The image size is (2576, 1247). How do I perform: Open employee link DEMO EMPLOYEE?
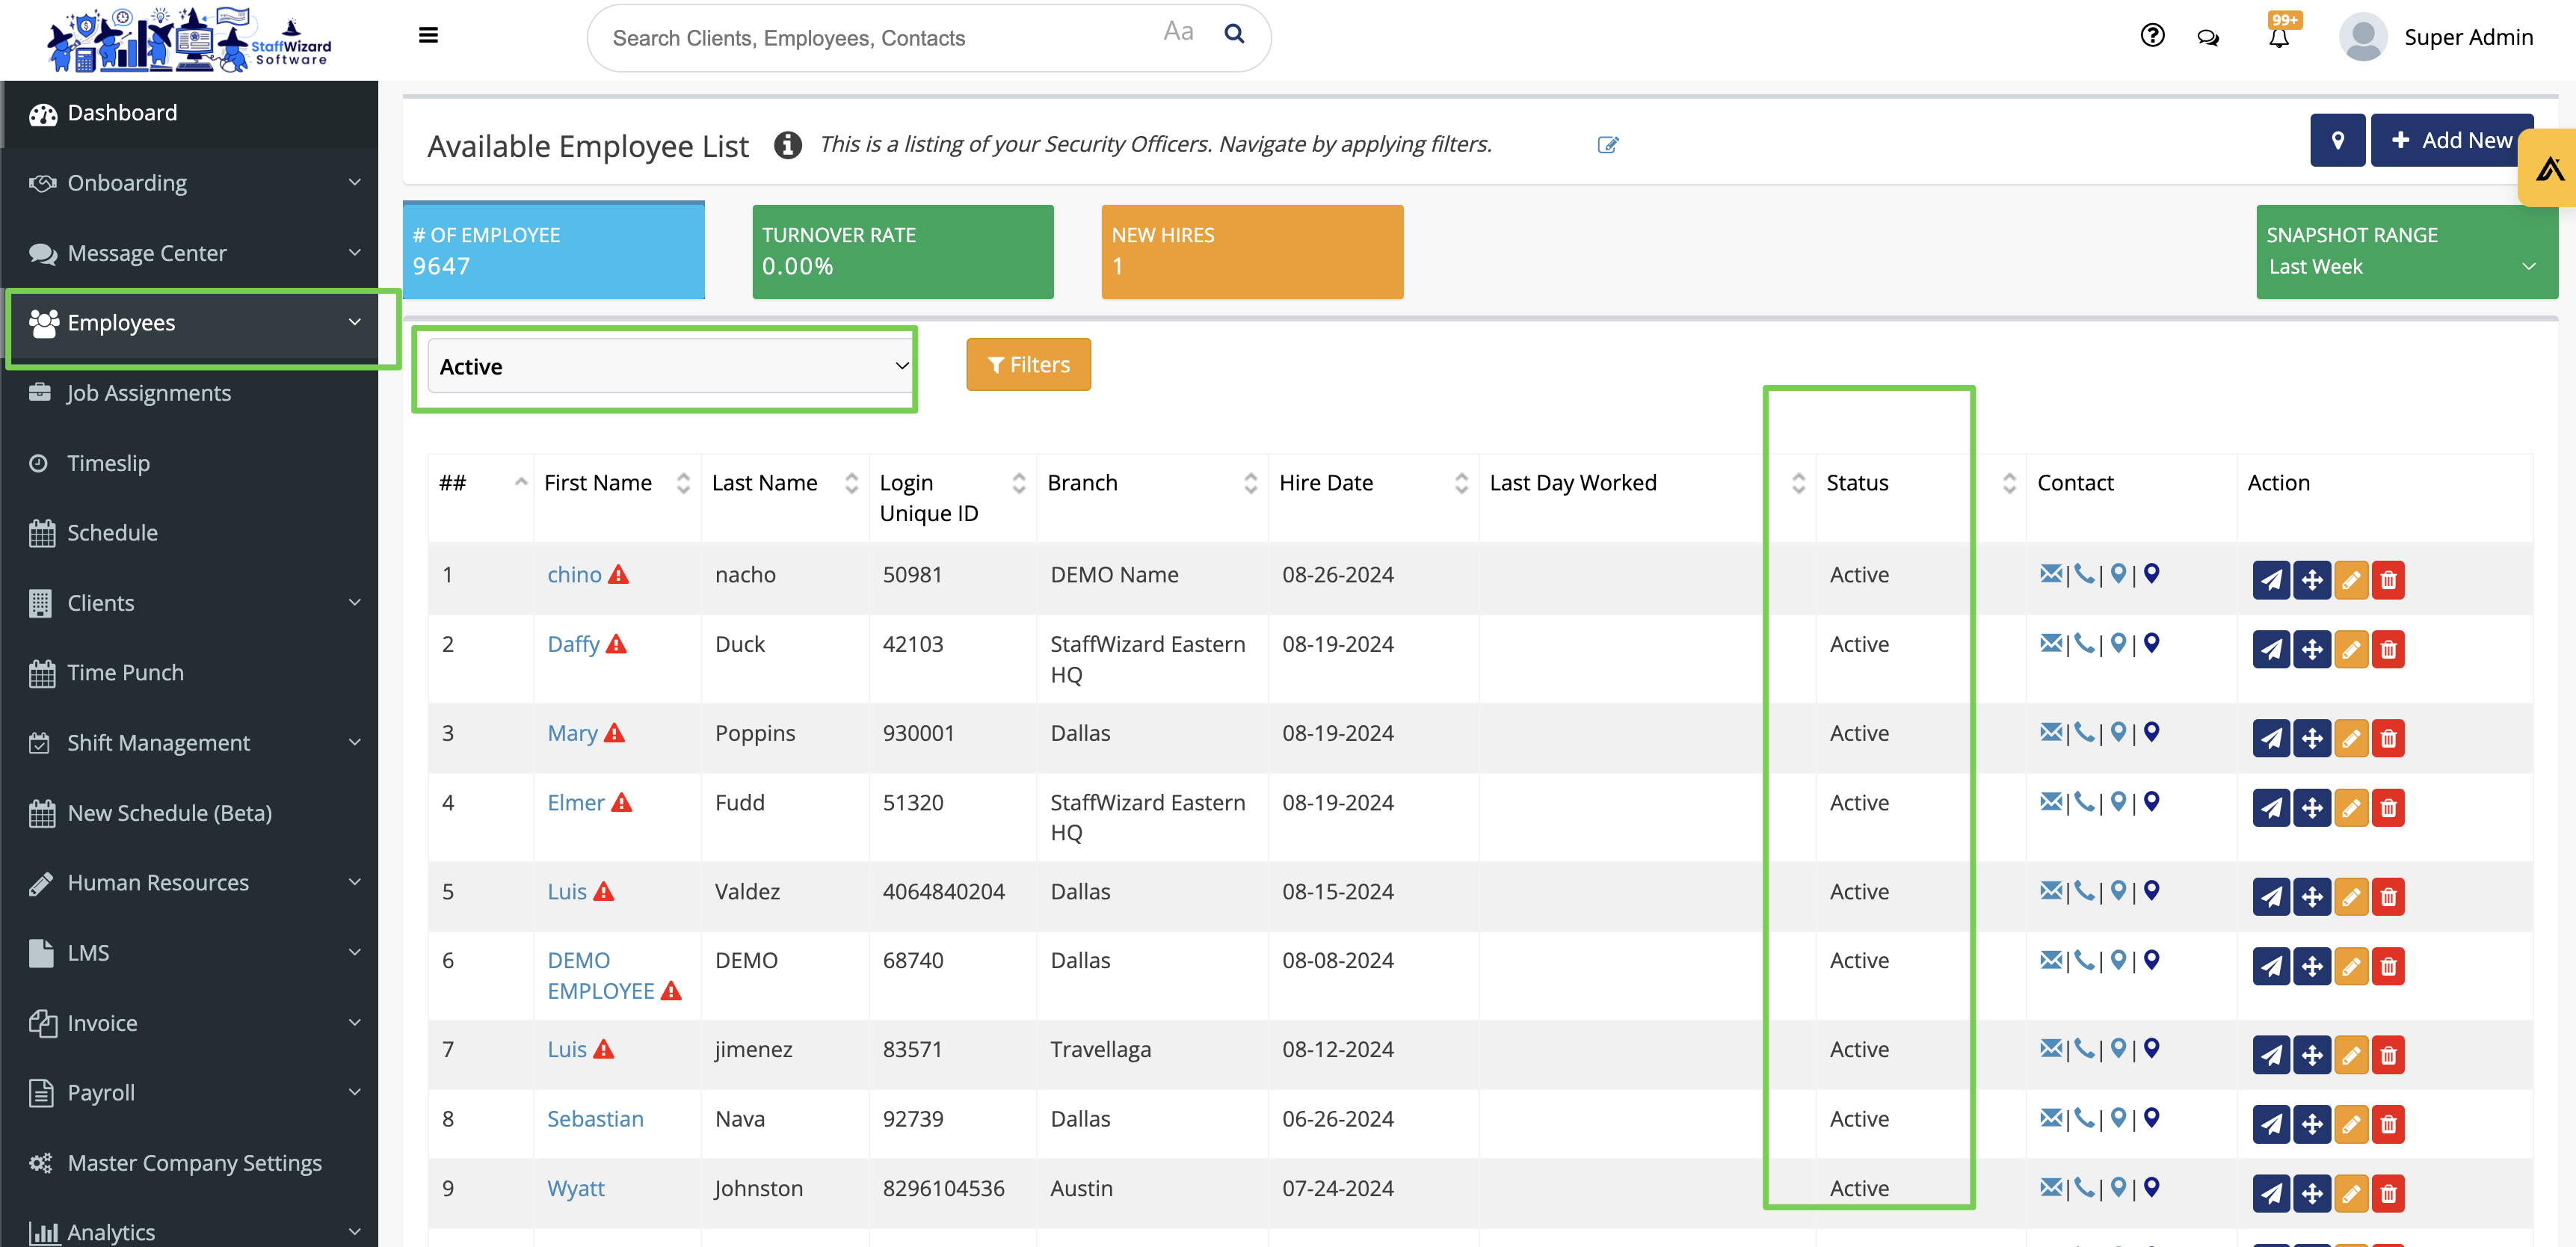(600, 976)
